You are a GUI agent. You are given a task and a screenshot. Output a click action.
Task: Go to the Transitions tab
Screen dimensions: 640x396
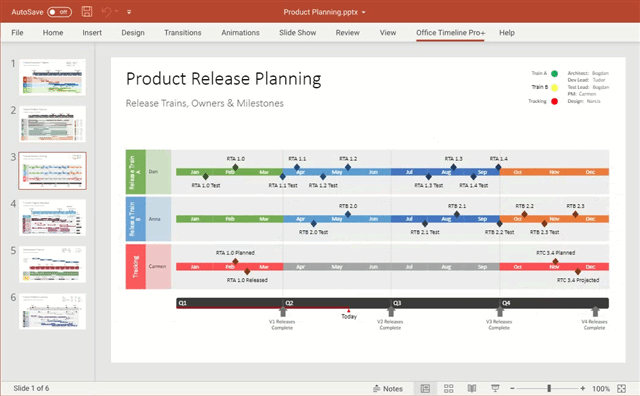pos(182,33)
